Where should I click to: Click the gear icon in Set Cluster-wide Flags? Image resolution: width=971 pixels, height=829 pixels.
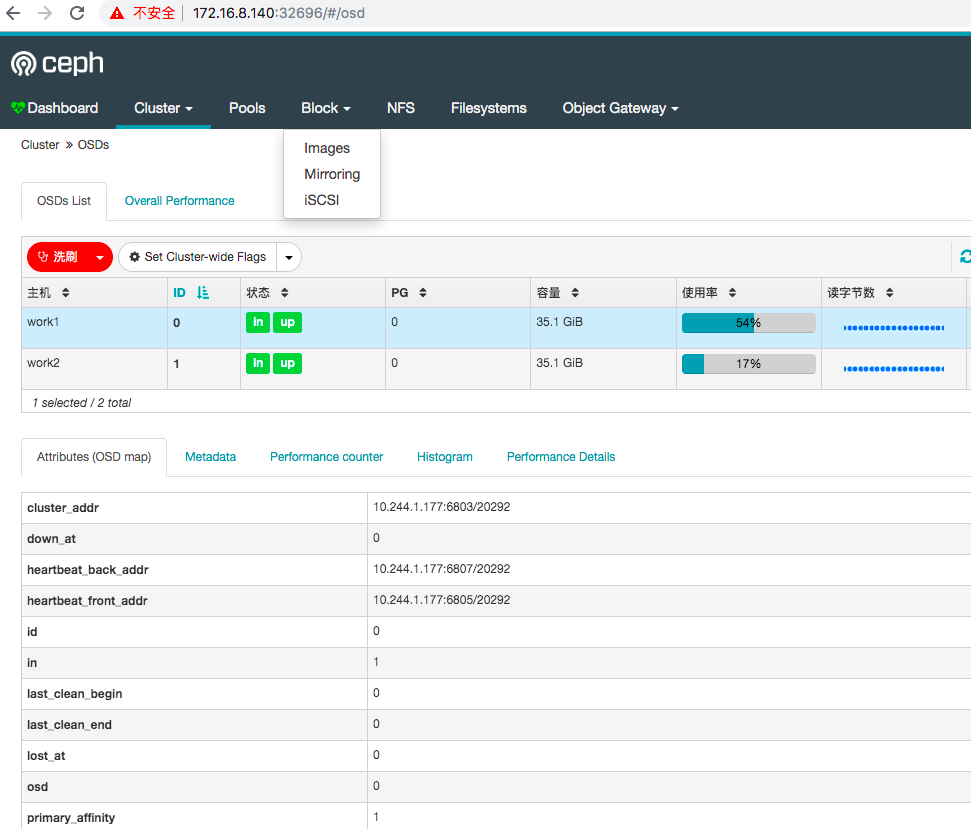[134, 257]
